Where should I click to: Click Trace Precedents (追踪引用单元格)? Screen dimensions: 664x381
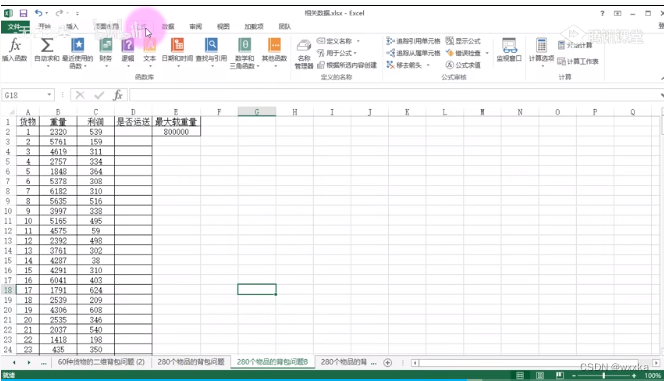point(413,41)
